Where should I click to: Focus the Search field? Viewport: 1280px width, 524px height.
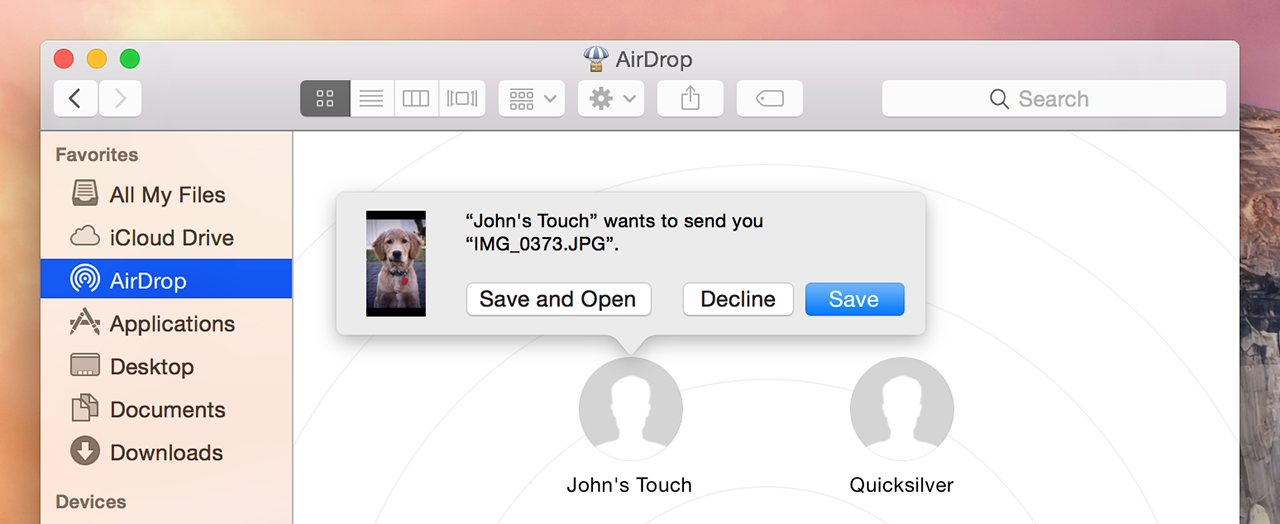pyautogui.click(x=1054, y=99)
